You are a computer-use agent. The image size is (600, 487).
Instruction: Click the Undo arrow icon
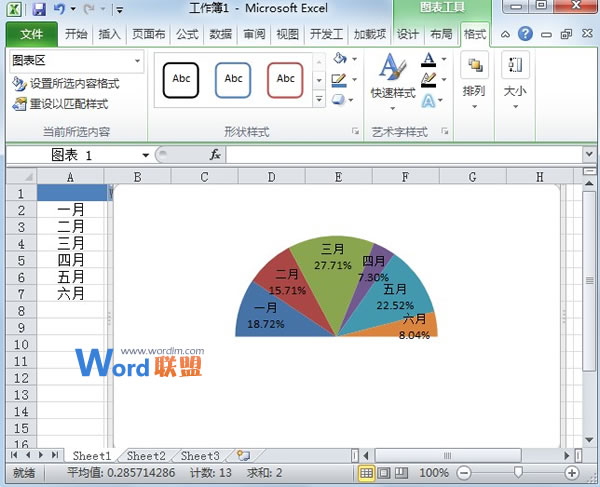(59, 9)
